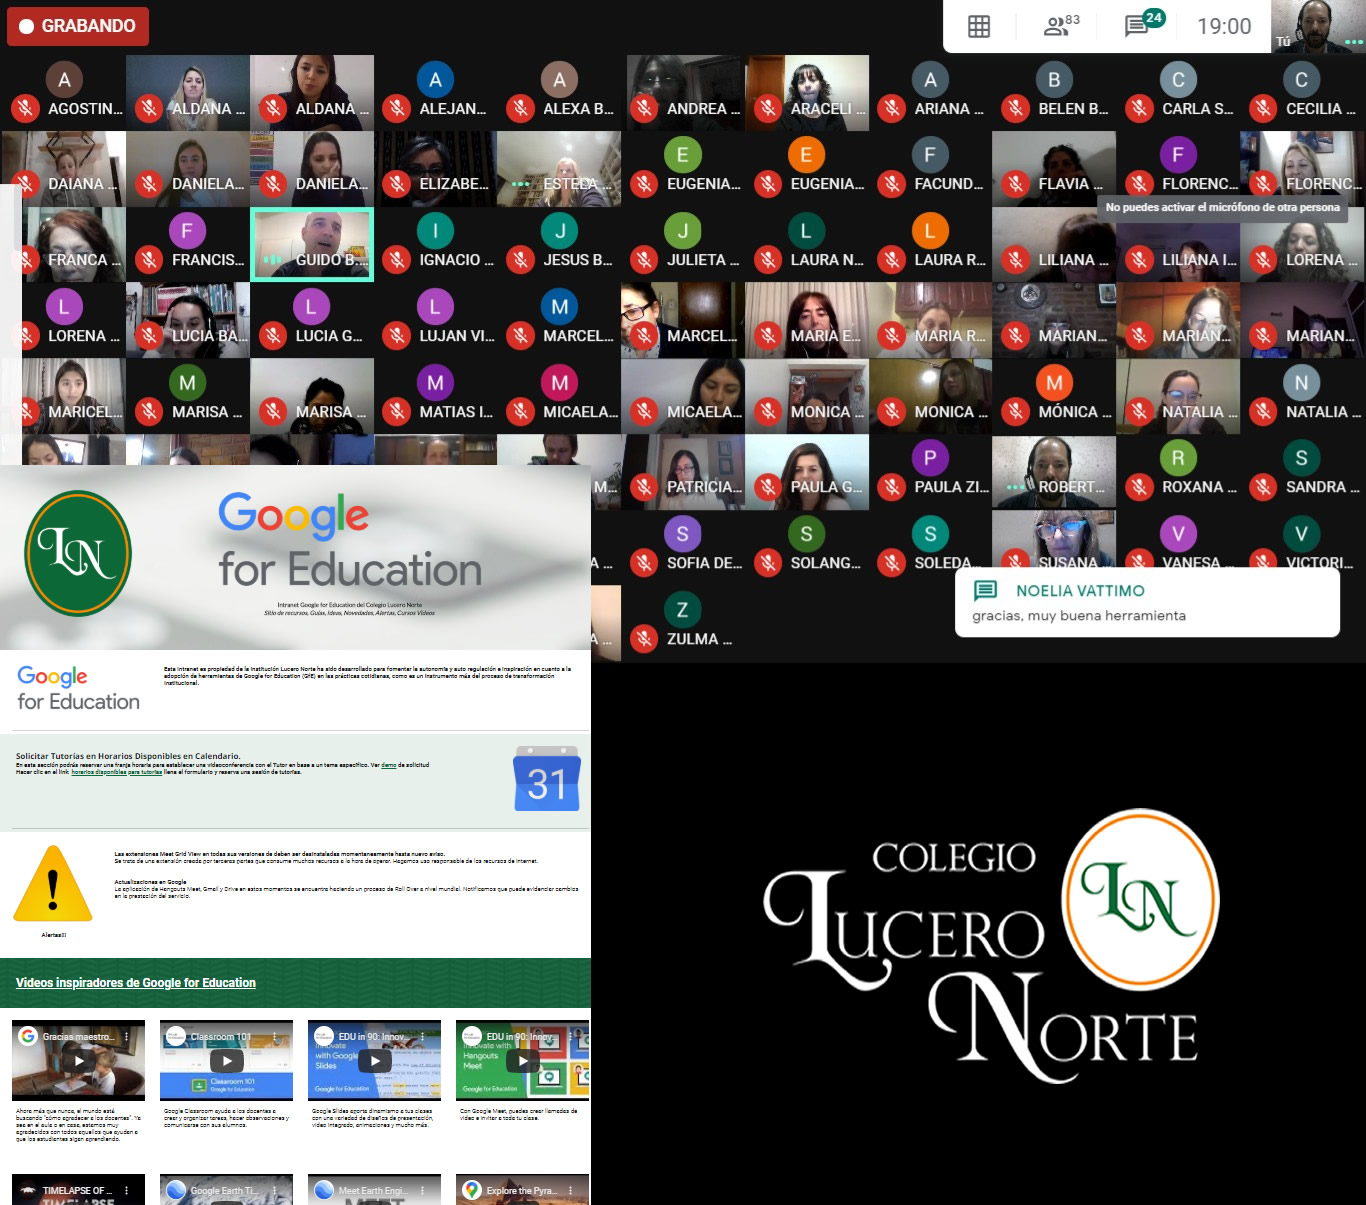Click the GRABANDO recording indicator
Viewport: 1366px width, 1205px height.
coord(78,26)
